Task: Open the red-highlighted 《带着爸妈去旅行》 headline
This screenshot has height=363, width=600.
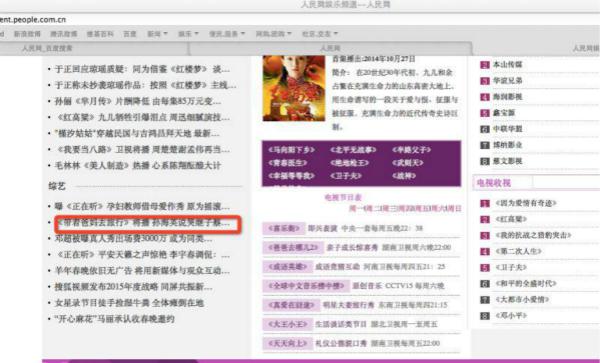Action: [x=143, y=223]
